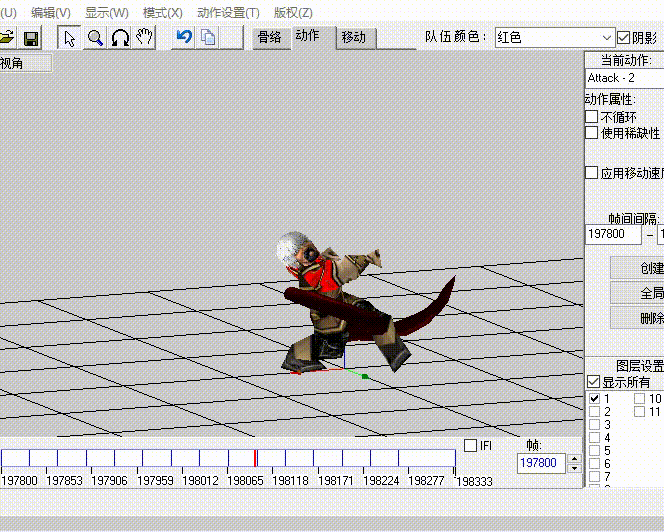
Task: Click the 帧 frame number field
Action: pyautogui.click(x=541, y=463)
